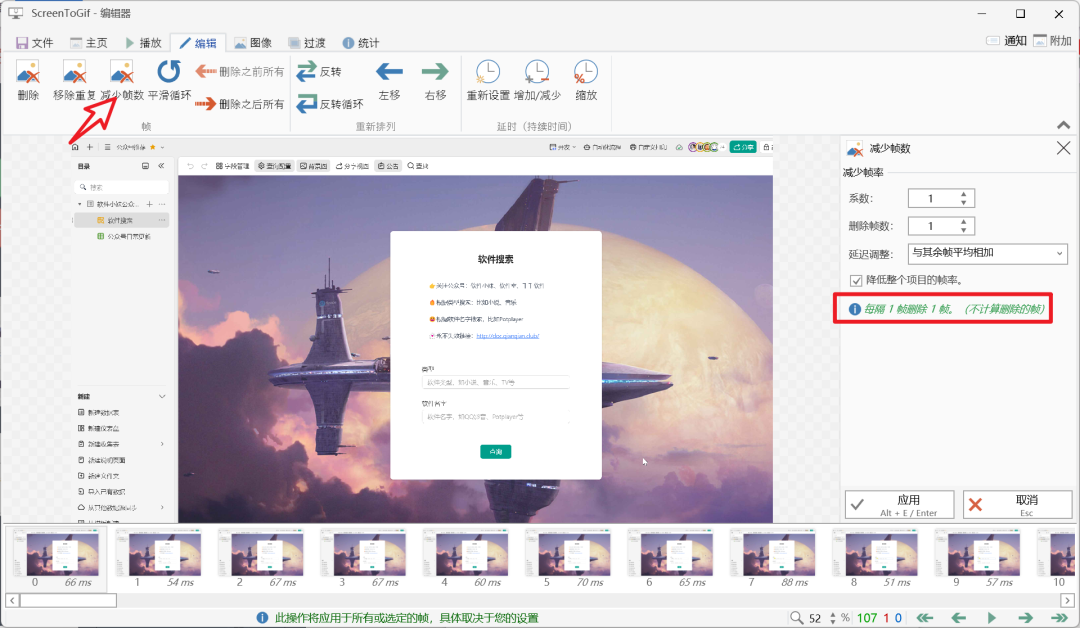Click the 应用 apply button
The width and height of the screenshot is (1080, 628).
[900, 505]
